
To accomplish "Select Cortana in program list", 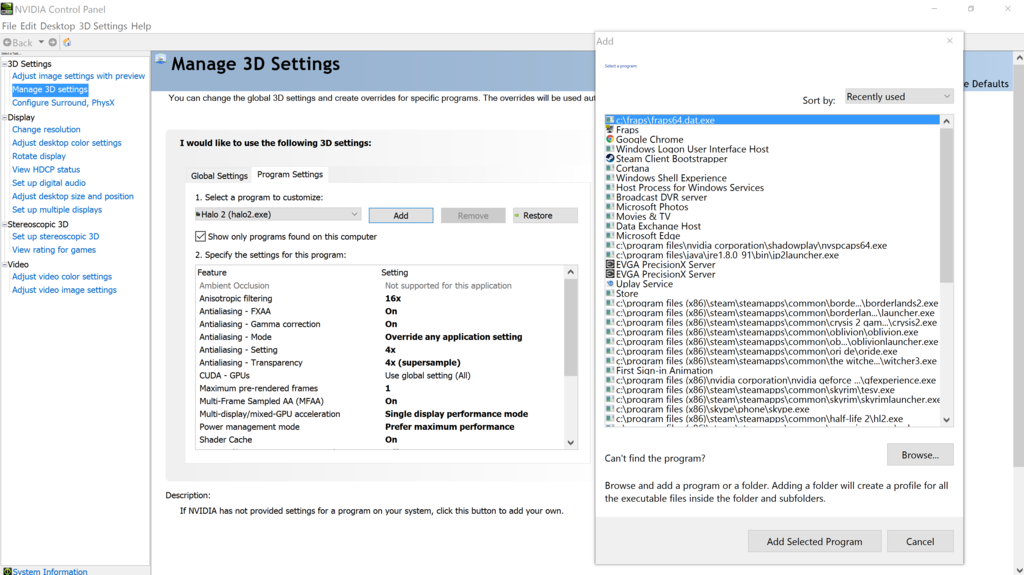I will click(x=632, y=168).
